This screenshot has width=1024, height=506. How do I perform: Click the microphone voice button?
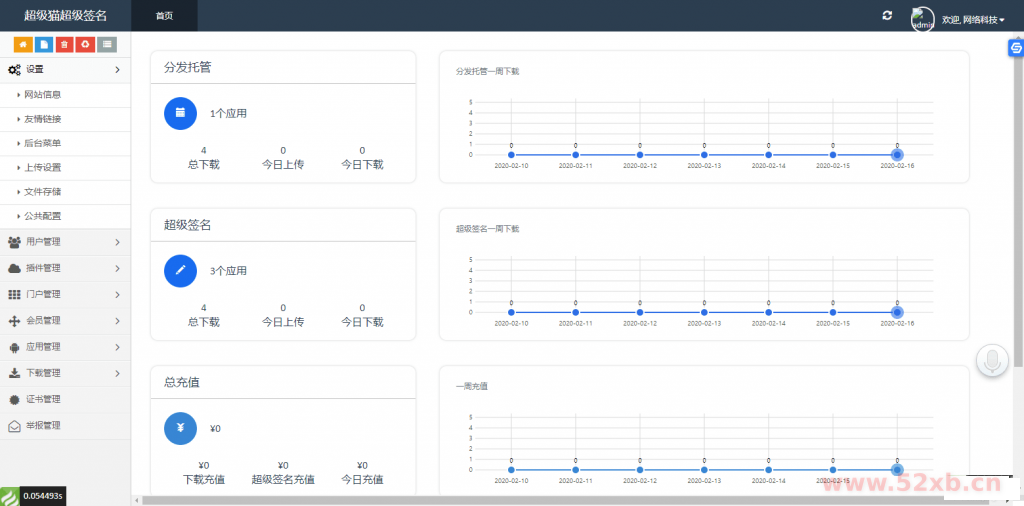[992, 361]
